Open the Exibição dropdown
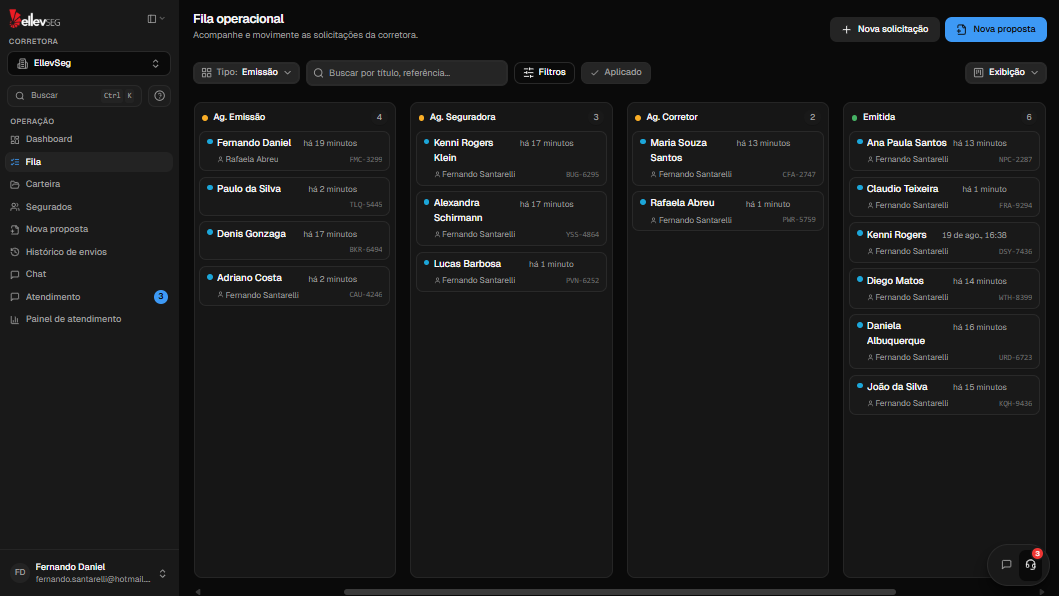 (x=1006, y=72)
